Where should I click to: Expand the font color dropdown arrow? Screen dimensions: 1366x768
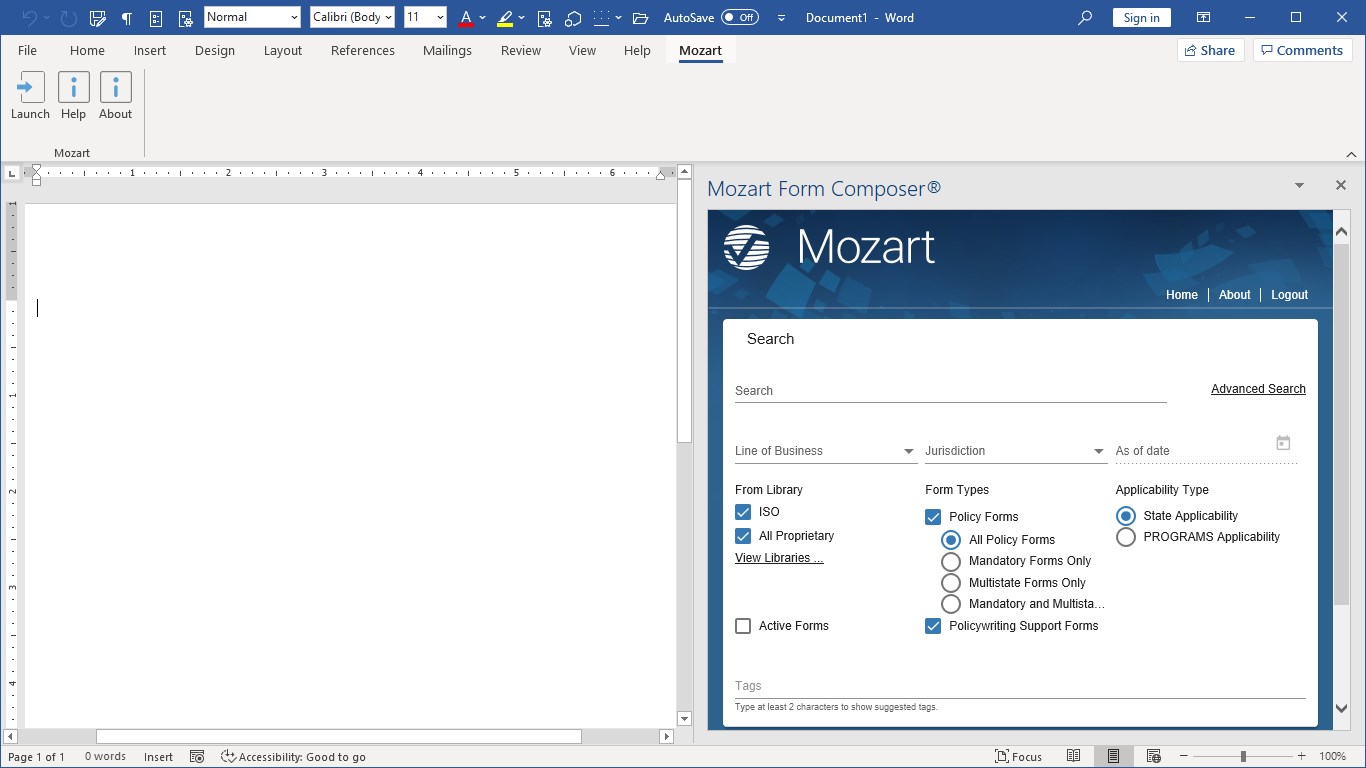(482, 18)
